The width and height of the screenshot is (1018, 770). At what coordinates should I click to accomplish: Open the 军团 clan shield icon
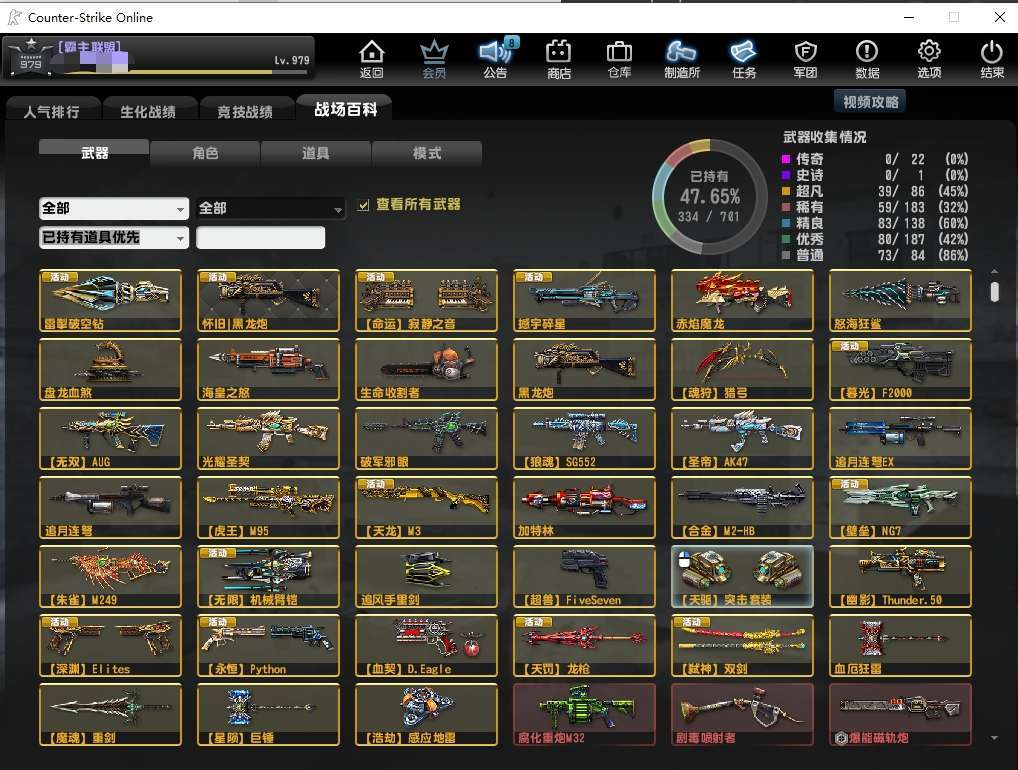[805, 58]
